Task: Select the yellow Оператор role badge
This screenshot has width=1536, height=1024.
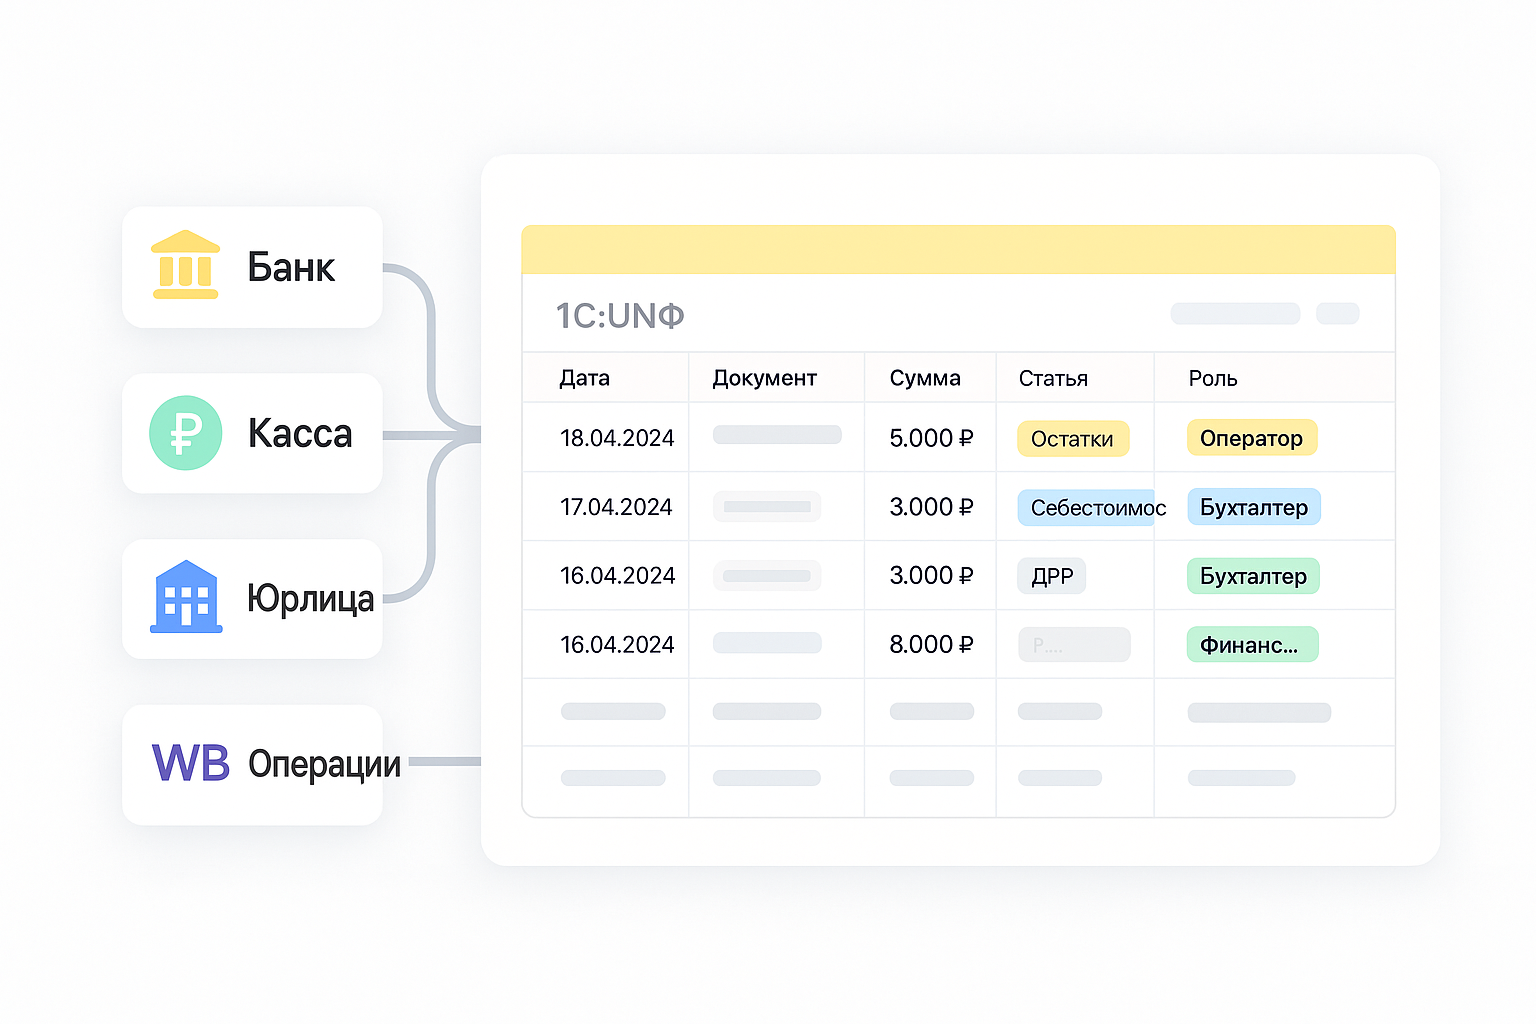Action: pos(1251,438)
